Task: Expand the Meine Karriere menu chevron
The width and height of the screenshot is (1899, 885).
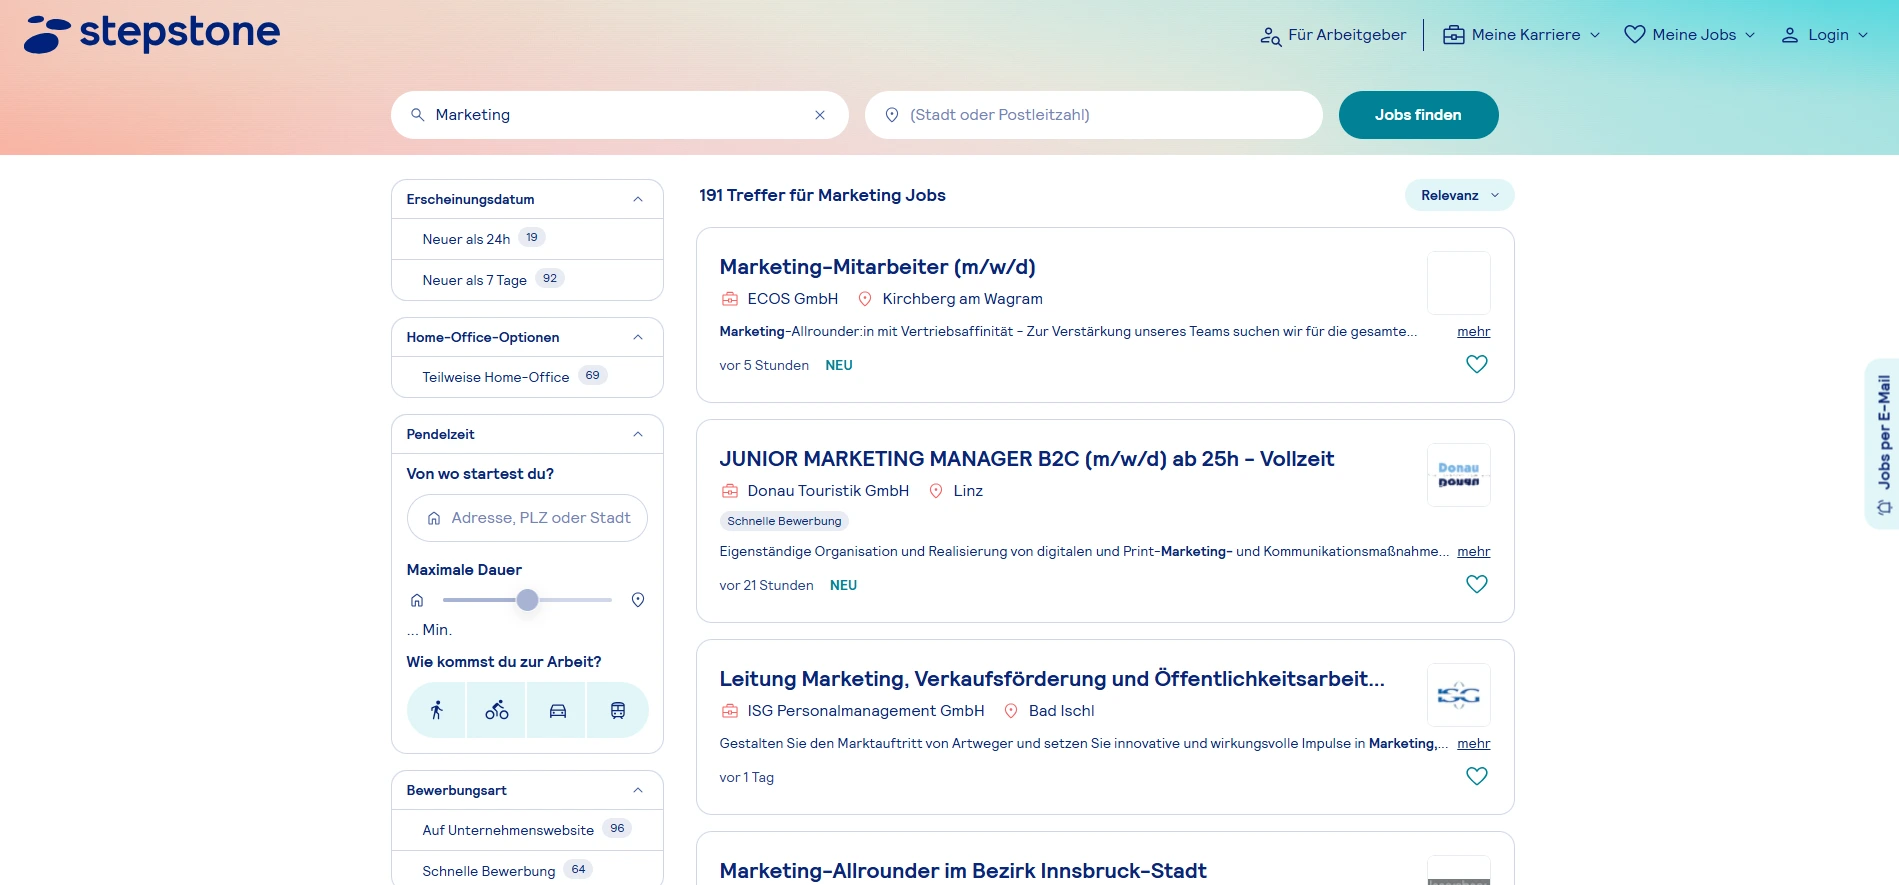Action: coord(1595,35)
